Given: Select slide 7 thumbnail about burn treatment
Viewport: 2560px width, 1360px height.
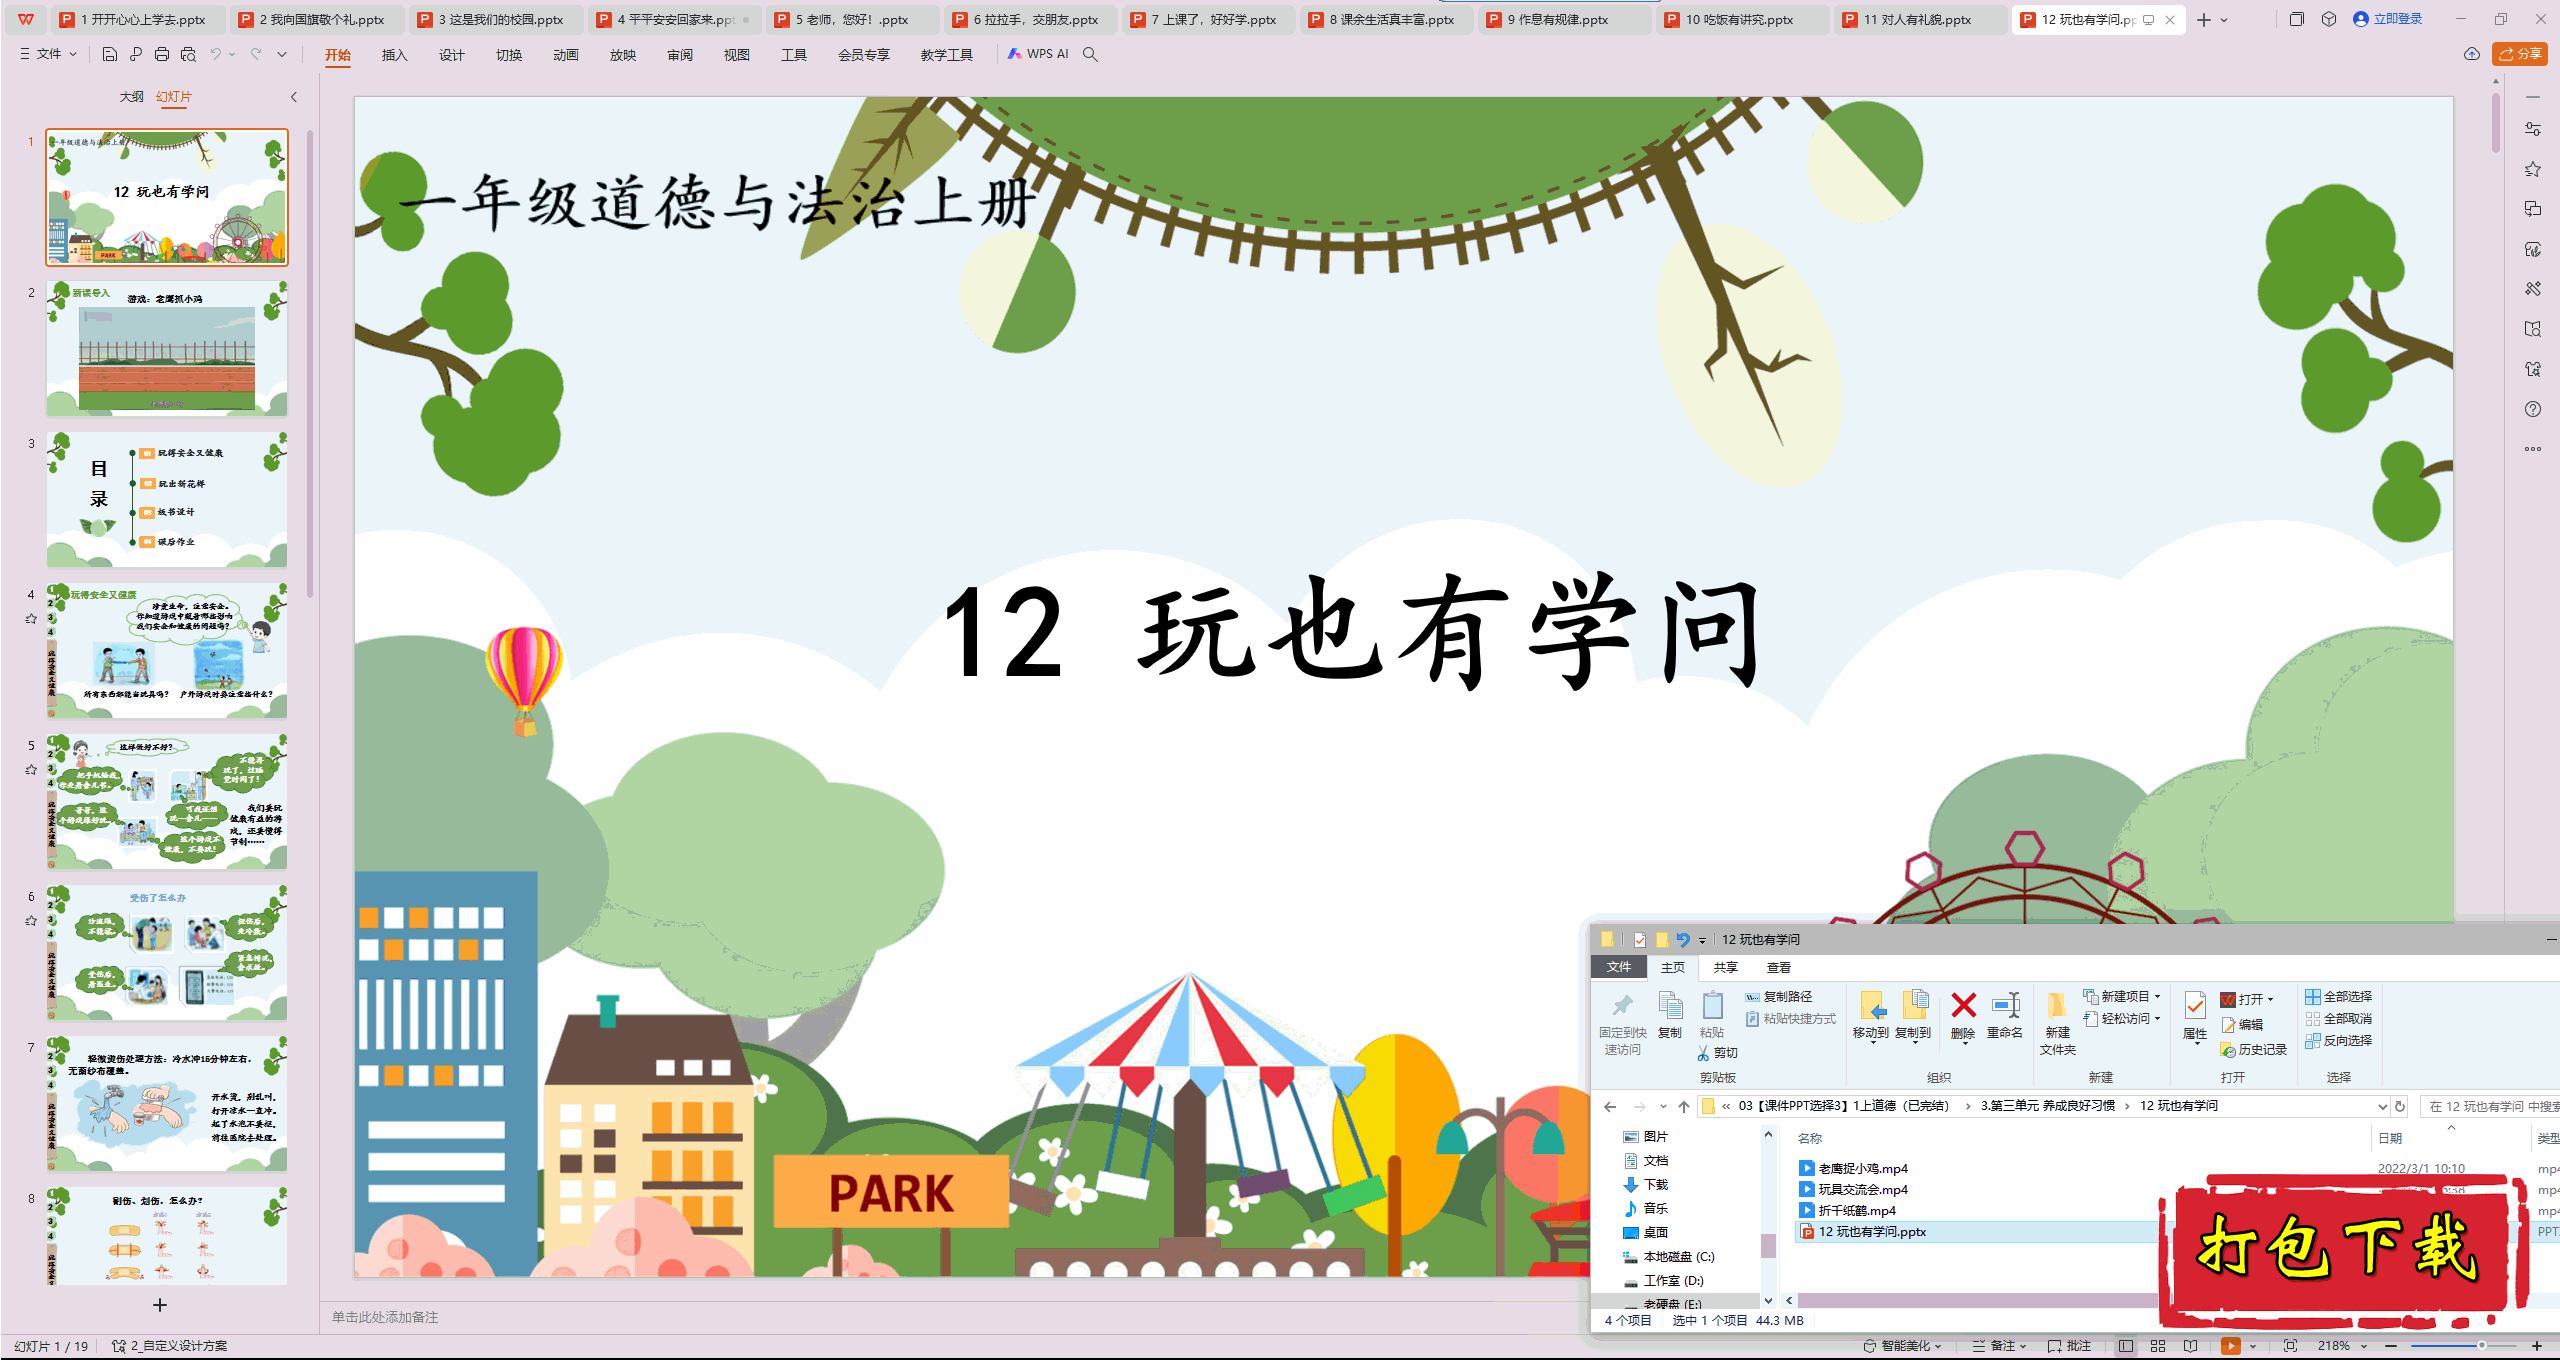Looking at the screenshot, I should point(167,1104).
